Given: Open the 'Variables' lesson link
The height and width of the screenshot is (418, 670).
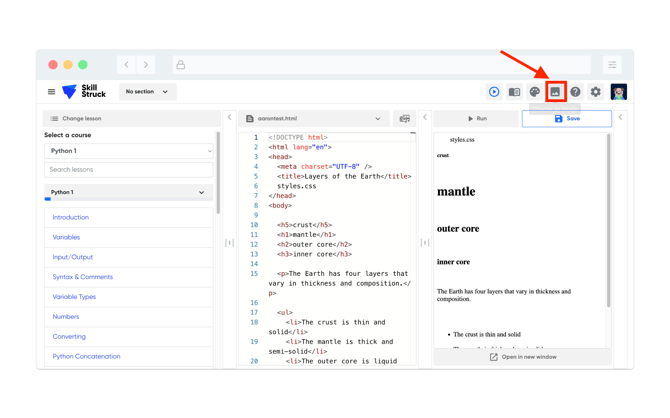Looking at the screenshot, I should [x=66, y=237].
